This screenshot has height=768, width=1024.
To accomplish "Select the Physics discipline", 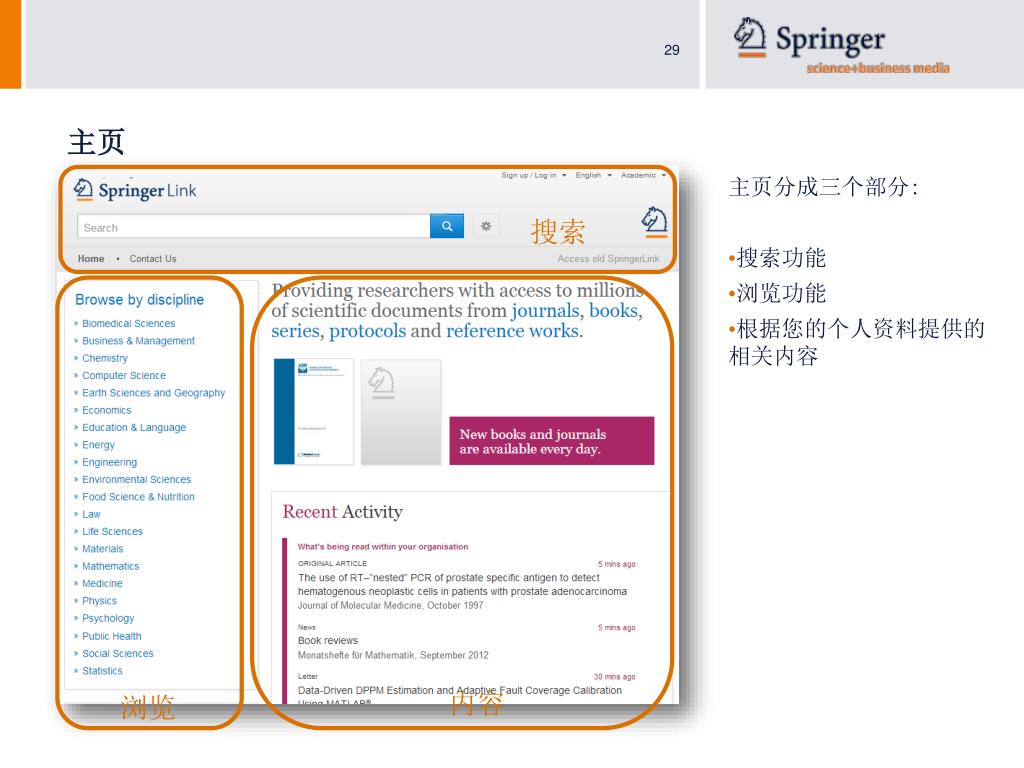I will pos(99,601).
